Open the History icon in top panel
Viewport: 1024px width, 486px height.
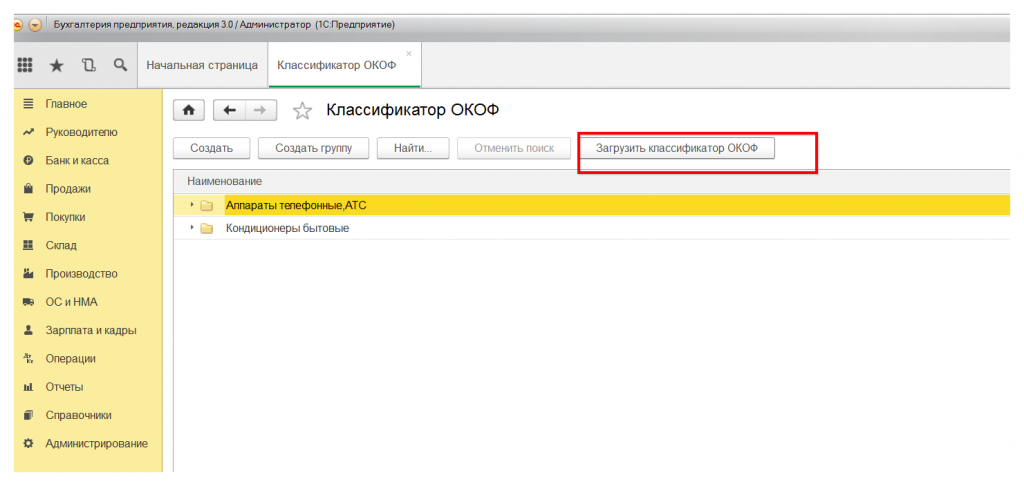click(x=89, y=65)
